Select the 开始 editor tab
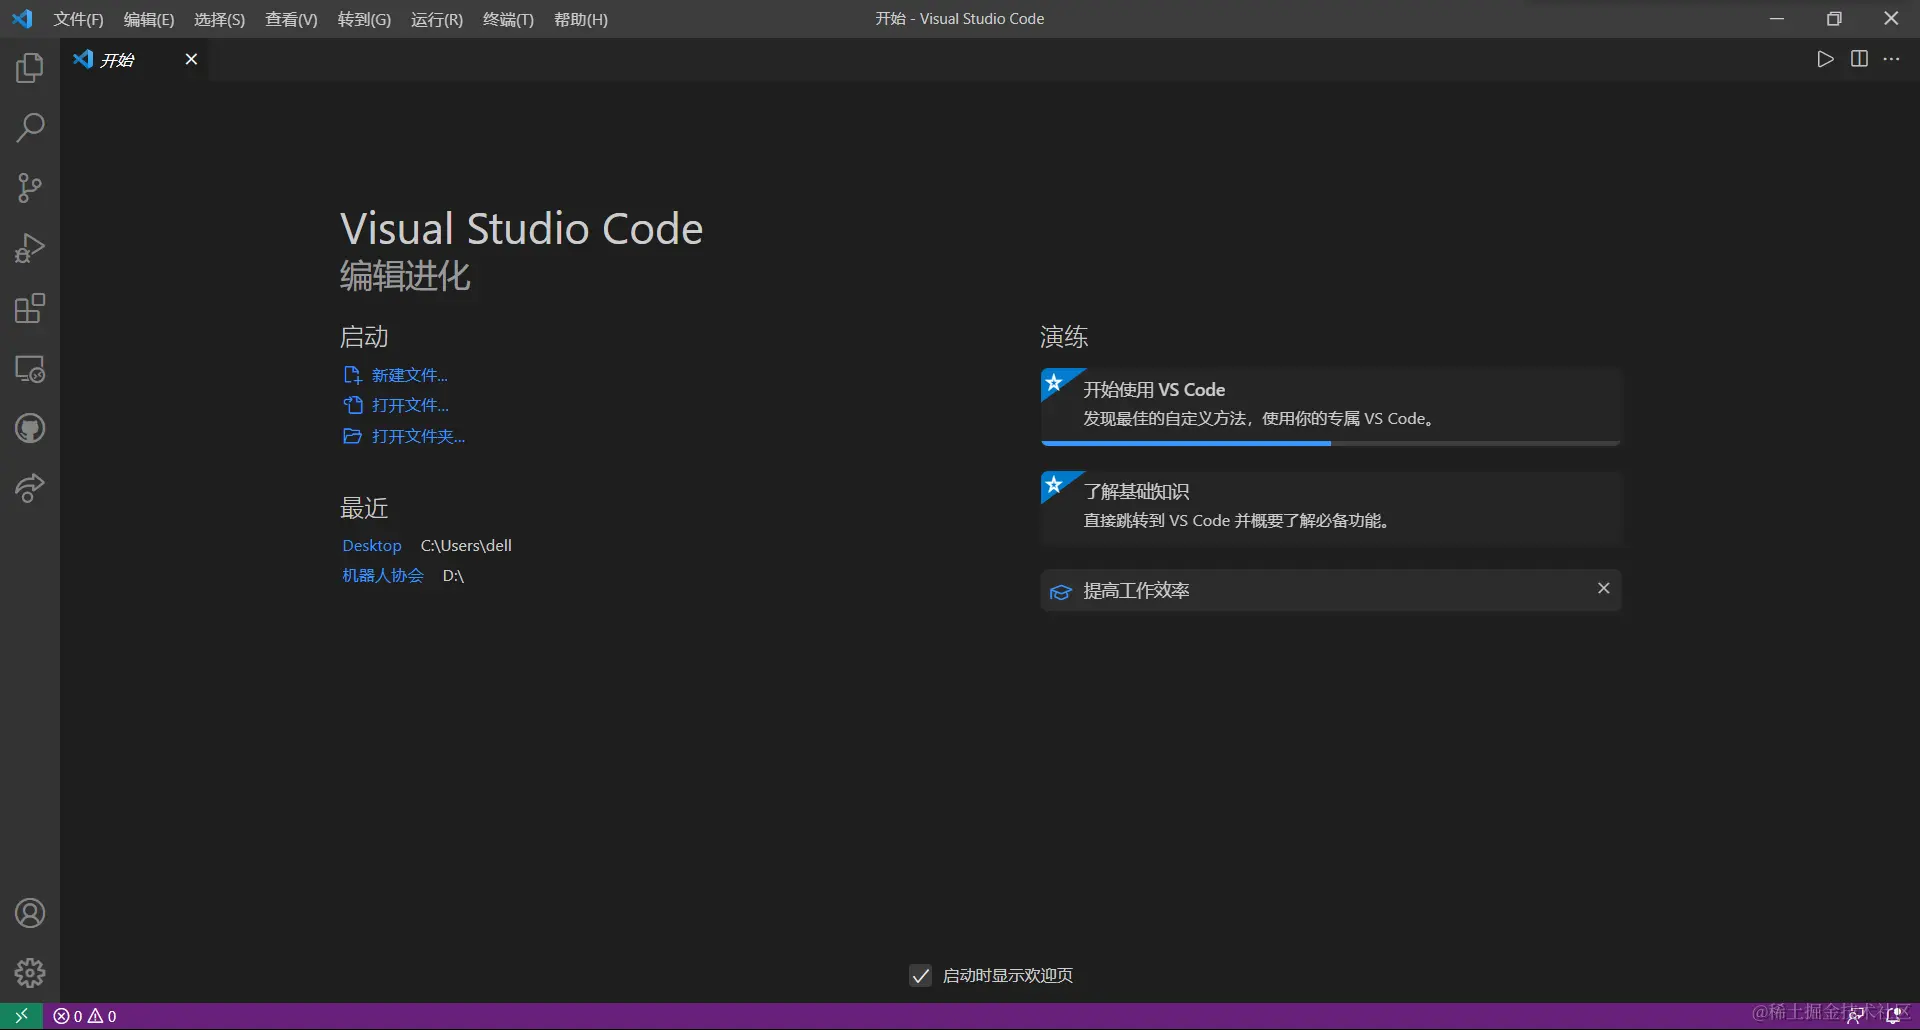The height and width of the screenshot is (1030, 1920). (135, 60)
